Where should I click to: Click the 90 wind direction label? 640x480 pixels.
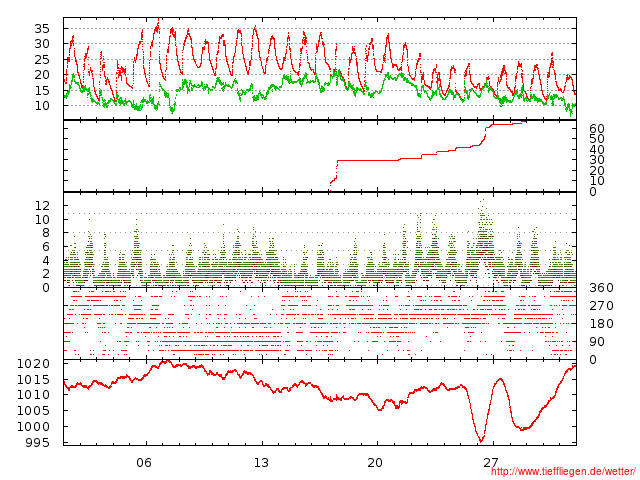pyautogui.click(x=596, y=342)
